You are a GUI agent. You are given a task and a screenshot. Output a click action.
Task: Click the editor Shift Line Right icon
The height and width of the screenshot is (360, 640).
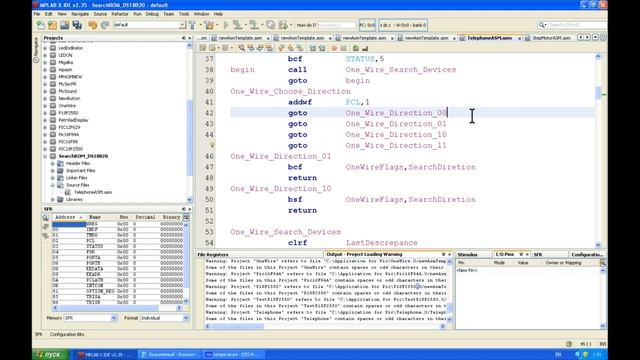322,48
